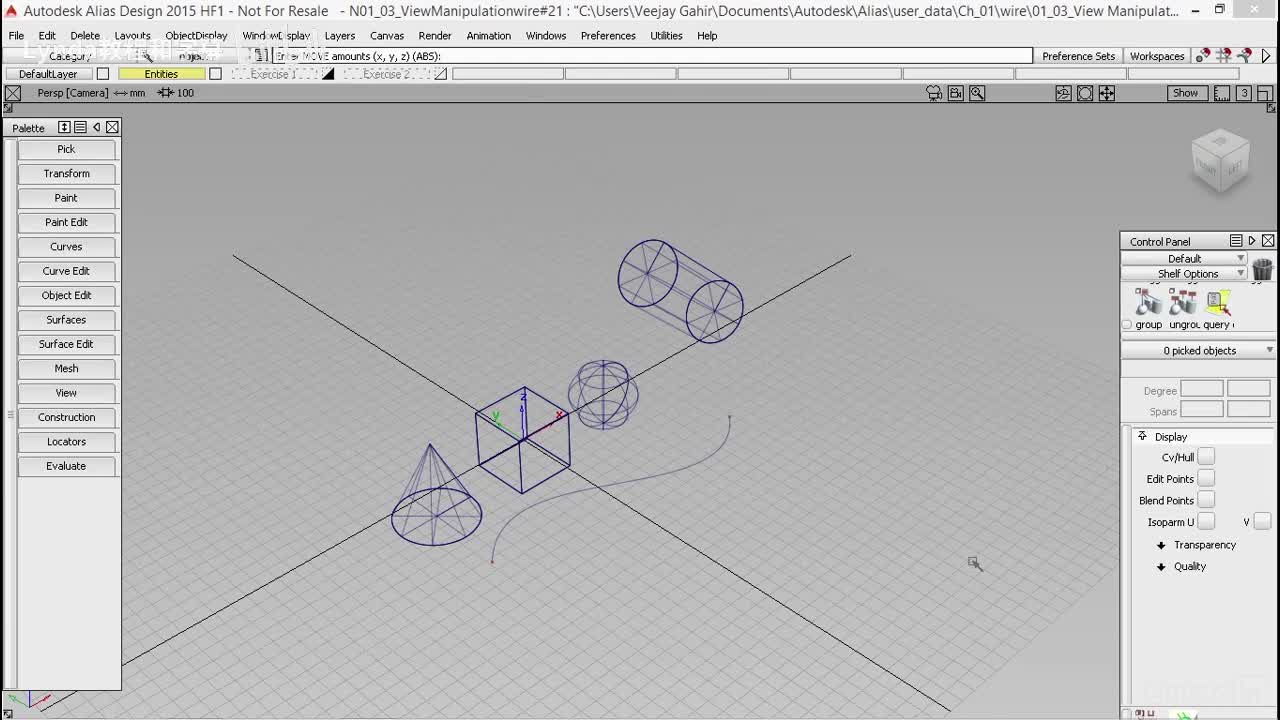Screen dimensions: 1280x720
Task: Open the Canvas menu
Action: tap(387, 36)
